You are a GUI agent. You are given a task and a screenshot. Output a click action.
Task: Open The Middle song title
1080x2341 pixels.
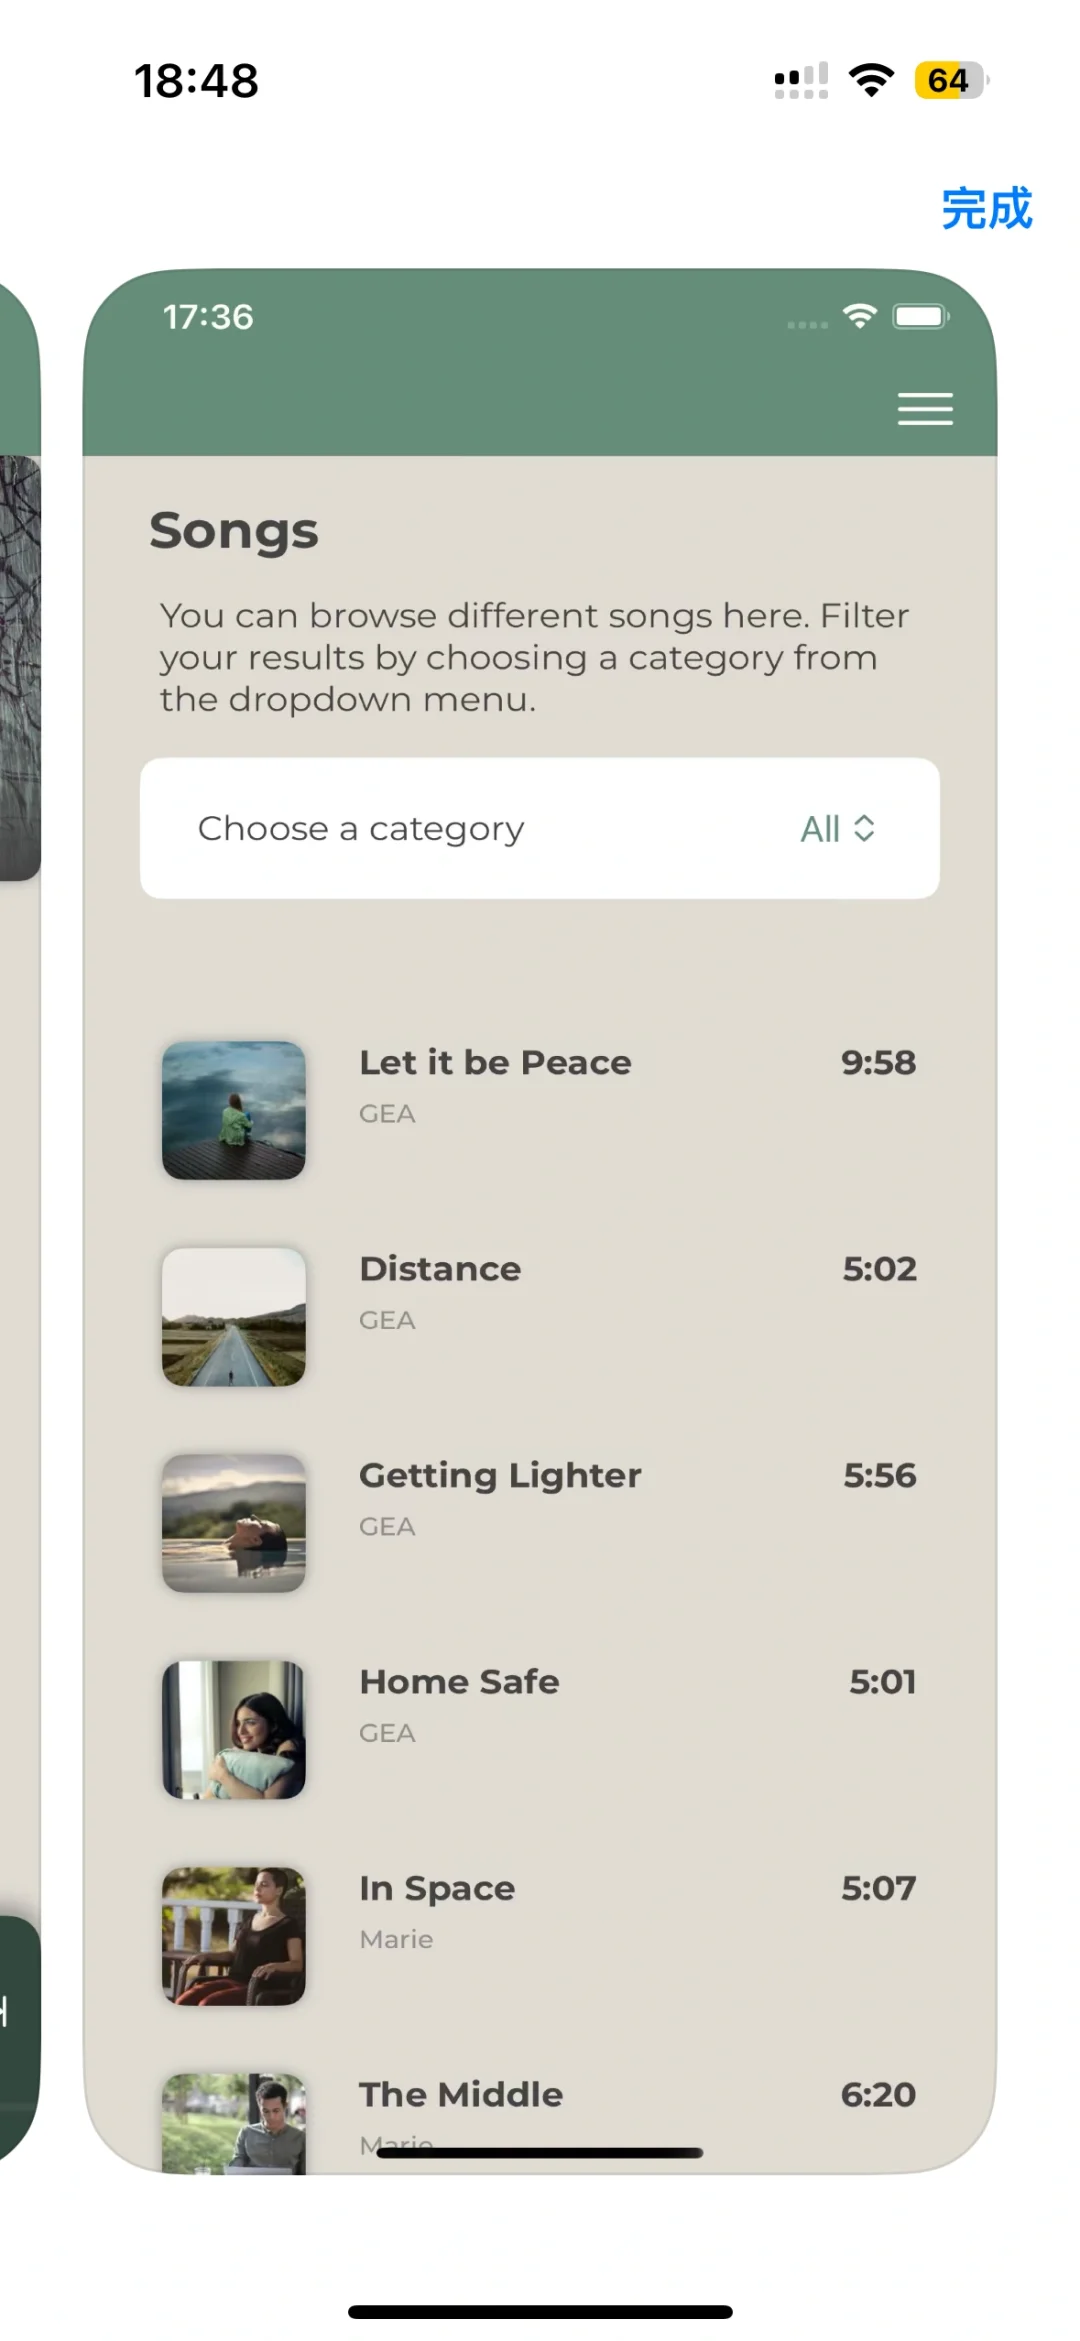pos(461,2094)
